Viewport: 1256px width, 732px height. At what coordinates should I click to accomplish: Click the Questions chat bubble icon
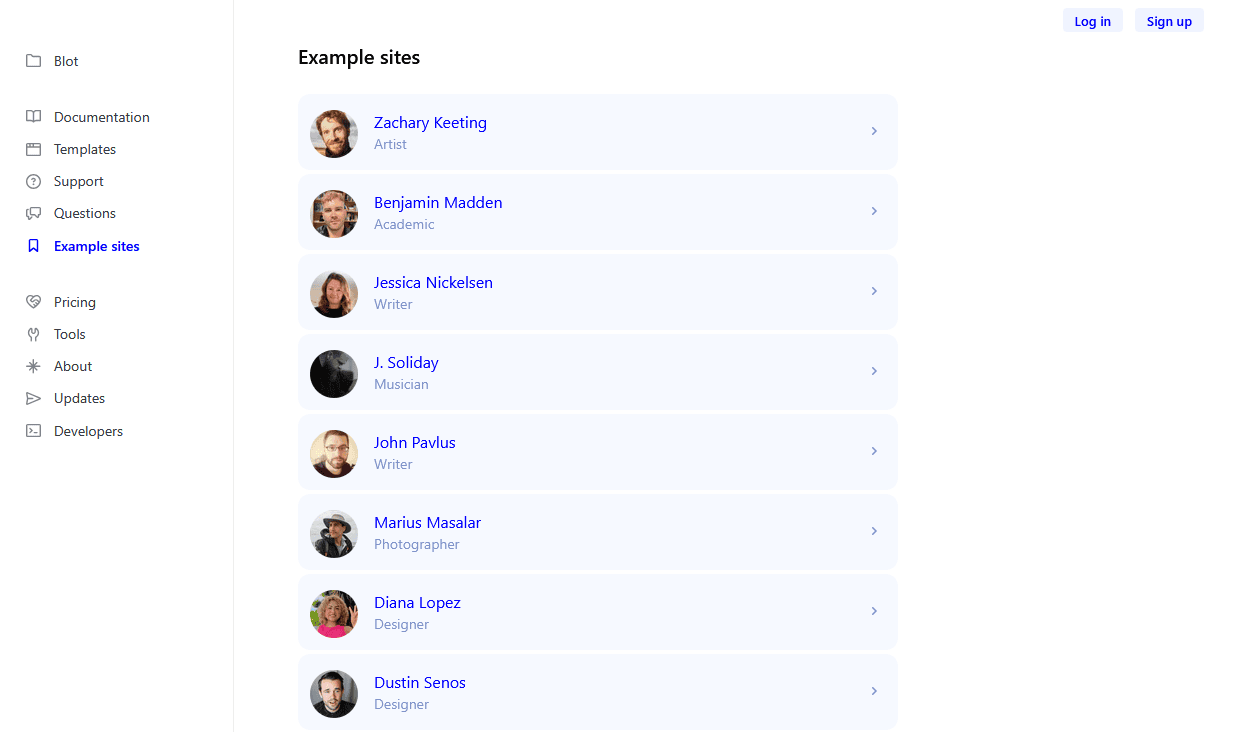(x=34, y=213)
